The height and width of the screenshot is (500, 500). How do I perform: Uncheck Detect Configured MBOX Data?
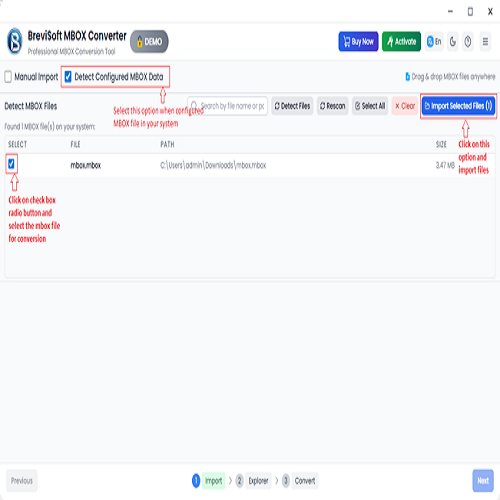[x=68, y=77]
